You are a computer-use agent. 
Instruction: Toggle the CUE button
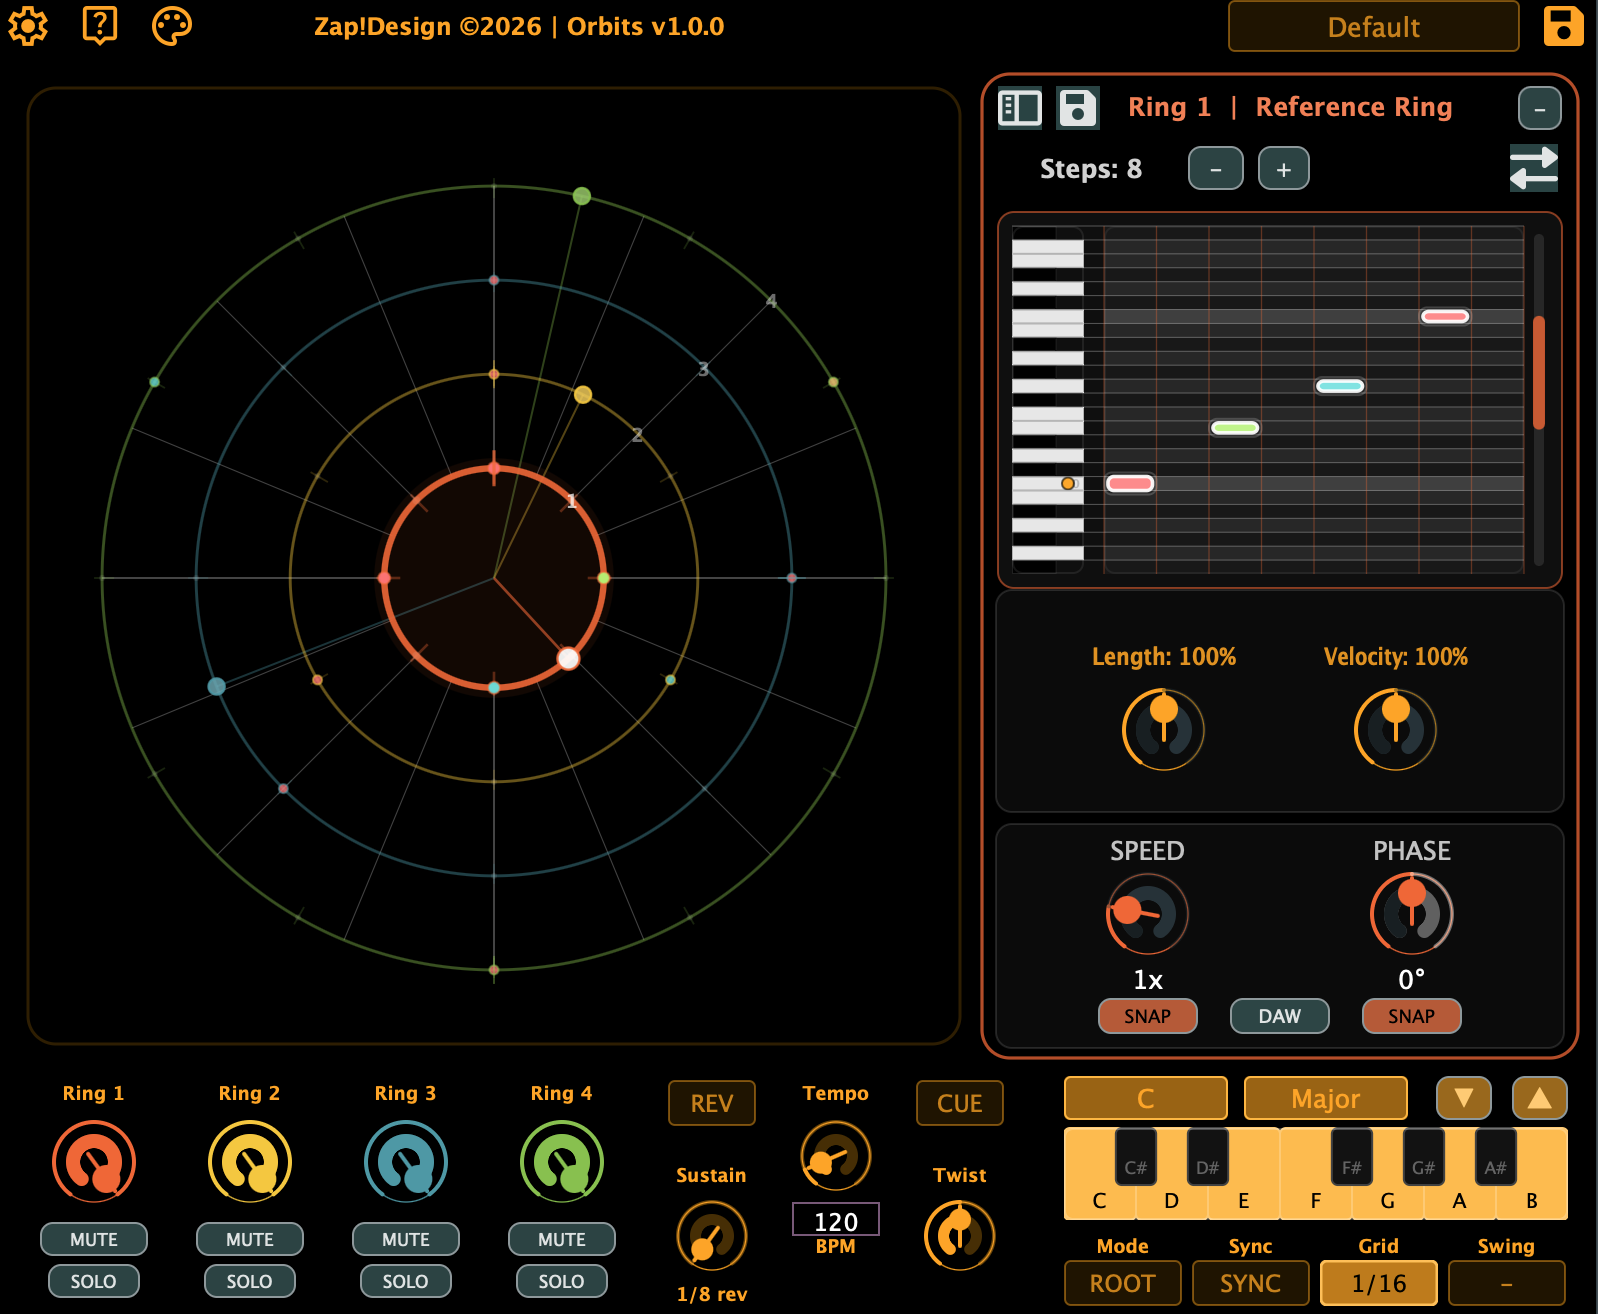tap(960, 1103)
